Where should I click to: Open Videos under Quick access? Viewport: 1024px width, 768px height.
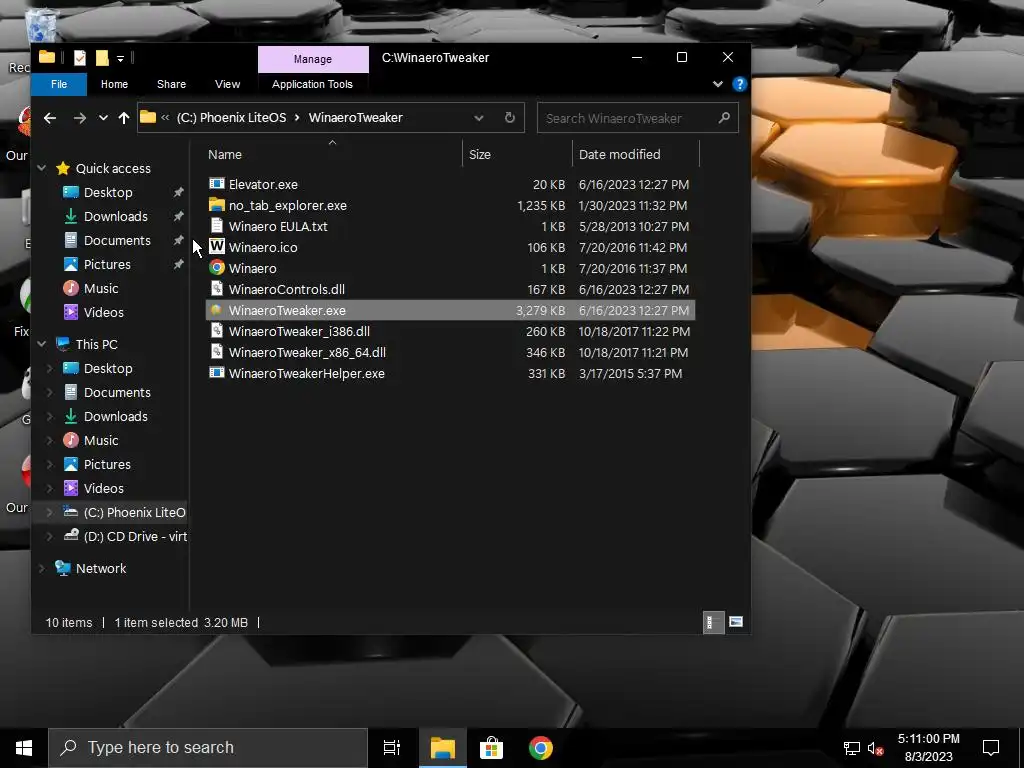(103, 312)
